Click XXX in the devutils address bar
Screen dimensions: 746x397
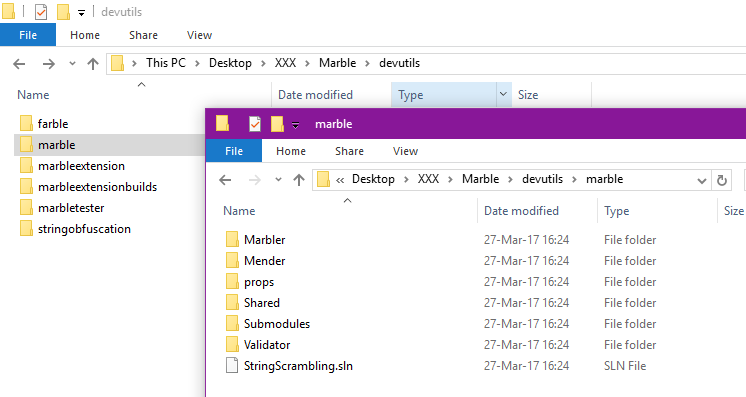click(x=285, y=63)
